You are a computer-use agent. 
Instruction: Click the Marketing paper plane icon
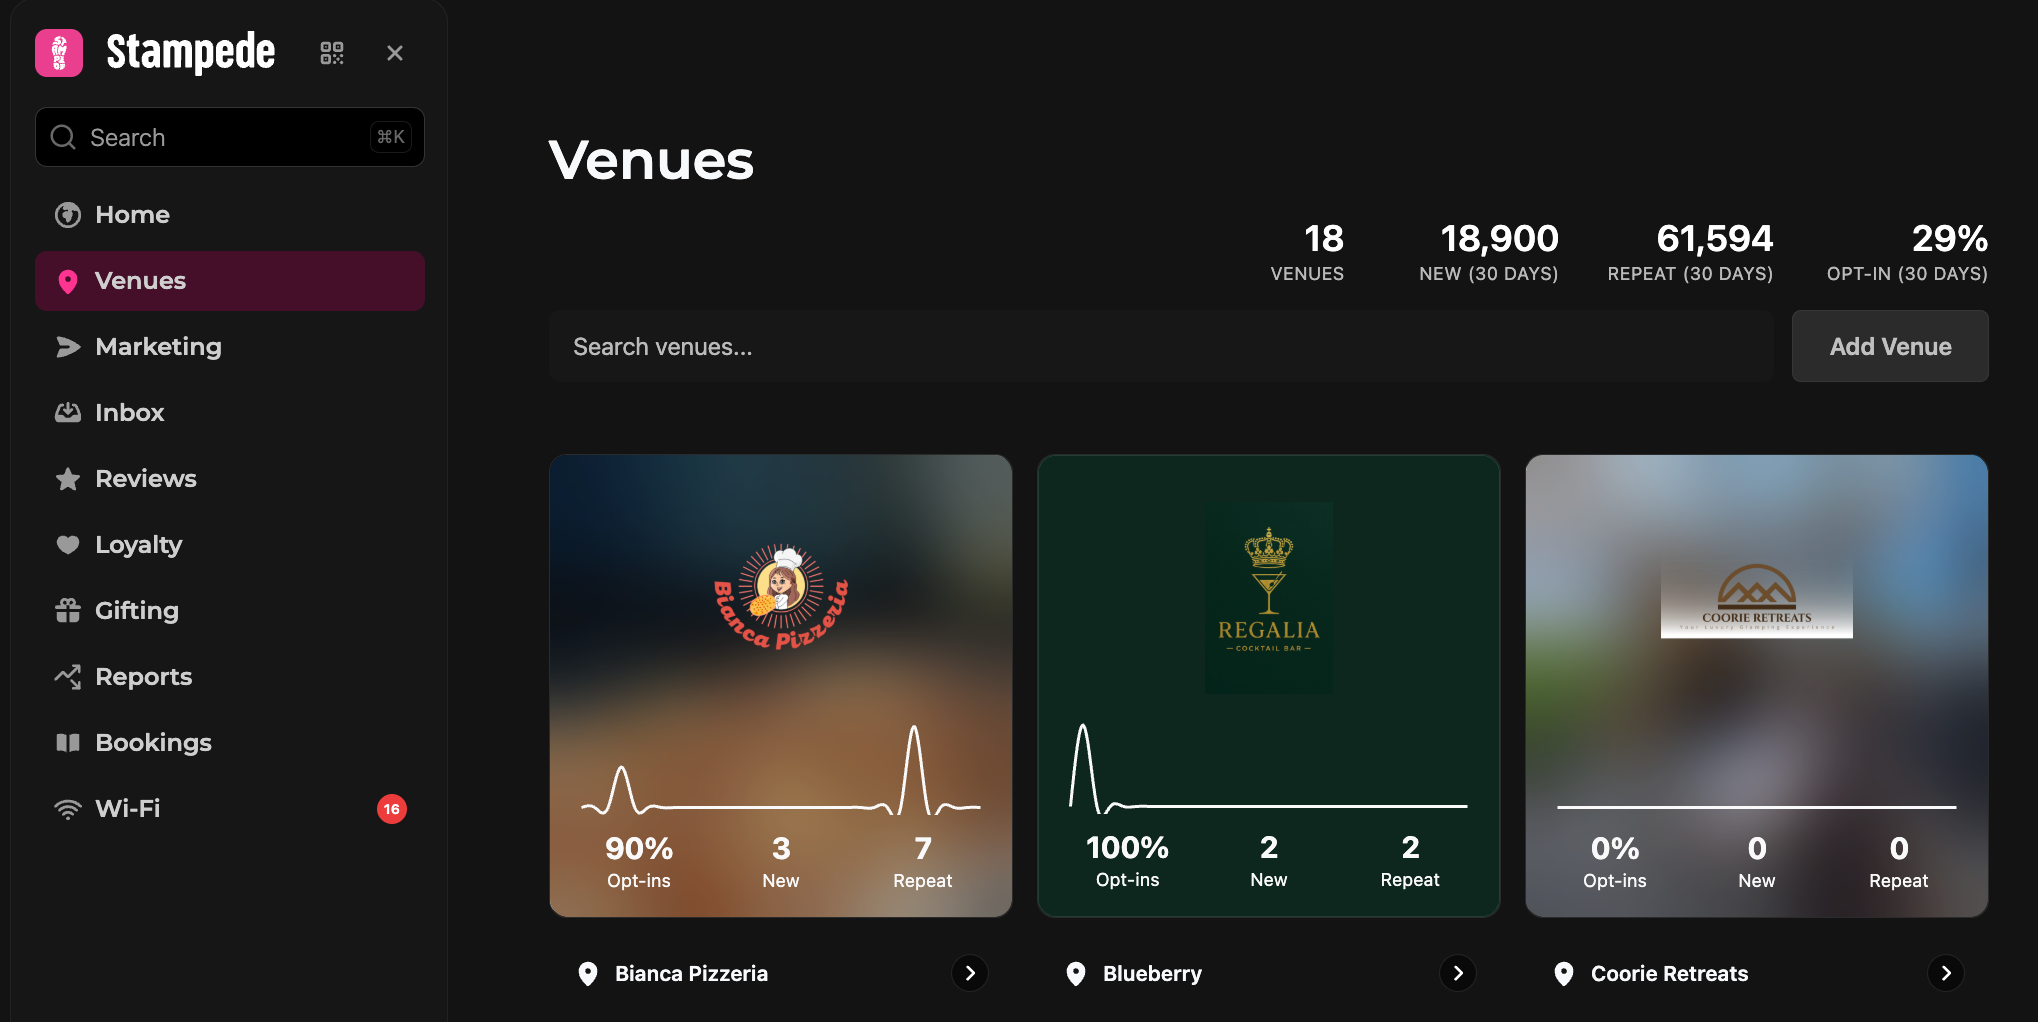click(x=68, y=347)
